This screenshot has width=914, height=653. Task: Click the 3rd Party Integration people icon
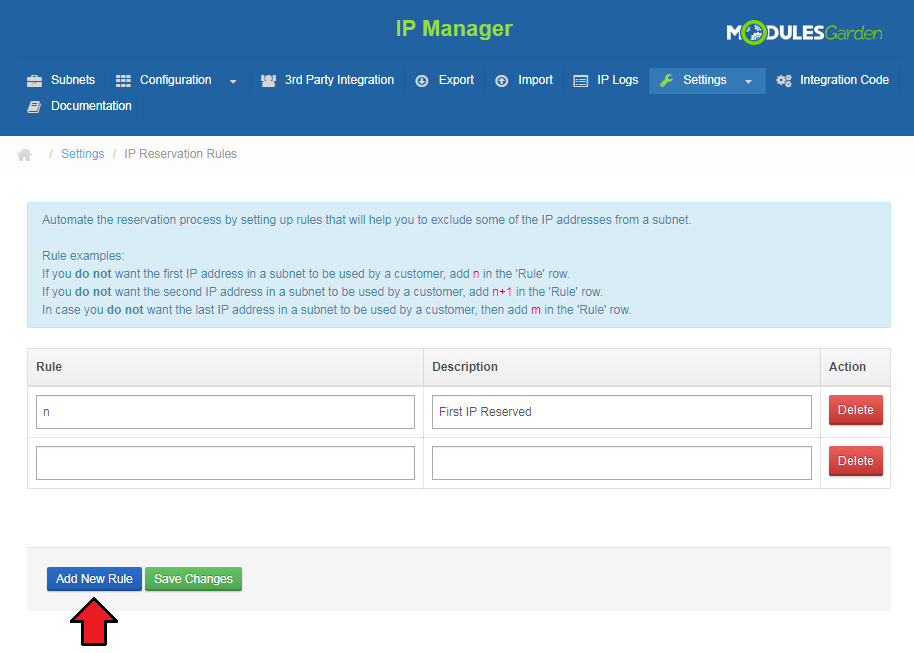click(268, 81)
